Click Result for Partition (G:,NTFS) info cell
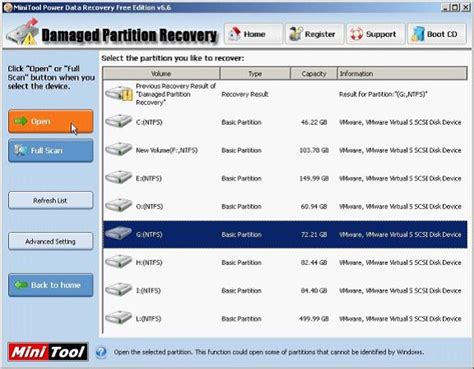This screenshot has width=474, height=369. (x=383, y=94)
